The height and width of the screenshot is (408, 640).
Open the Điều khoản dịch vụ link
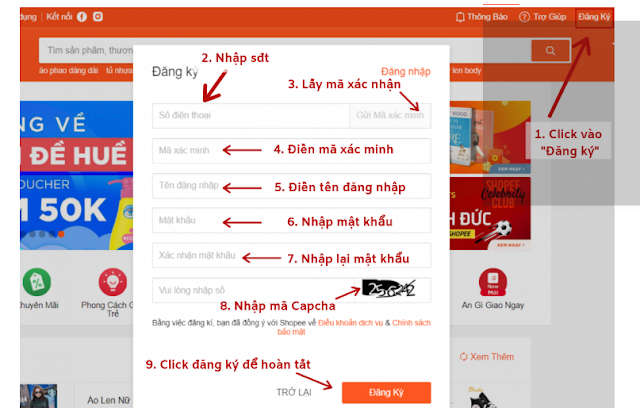coord(351,323)
